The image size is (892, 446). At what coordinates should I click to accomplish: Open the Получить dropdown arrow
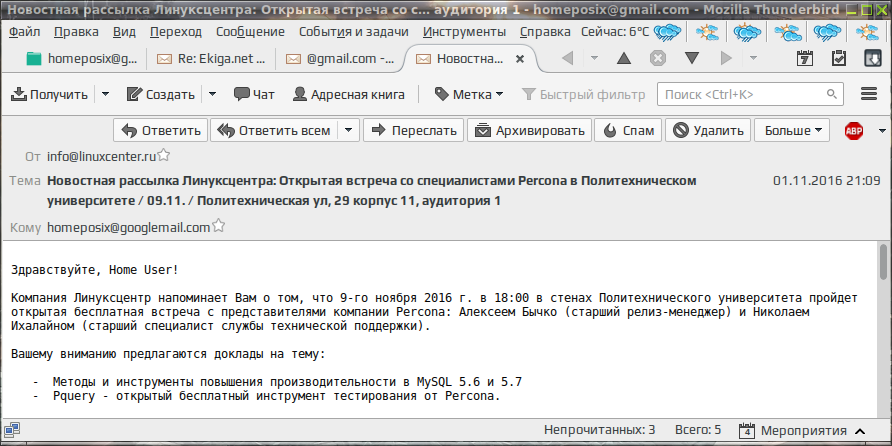tap(105, 94)
